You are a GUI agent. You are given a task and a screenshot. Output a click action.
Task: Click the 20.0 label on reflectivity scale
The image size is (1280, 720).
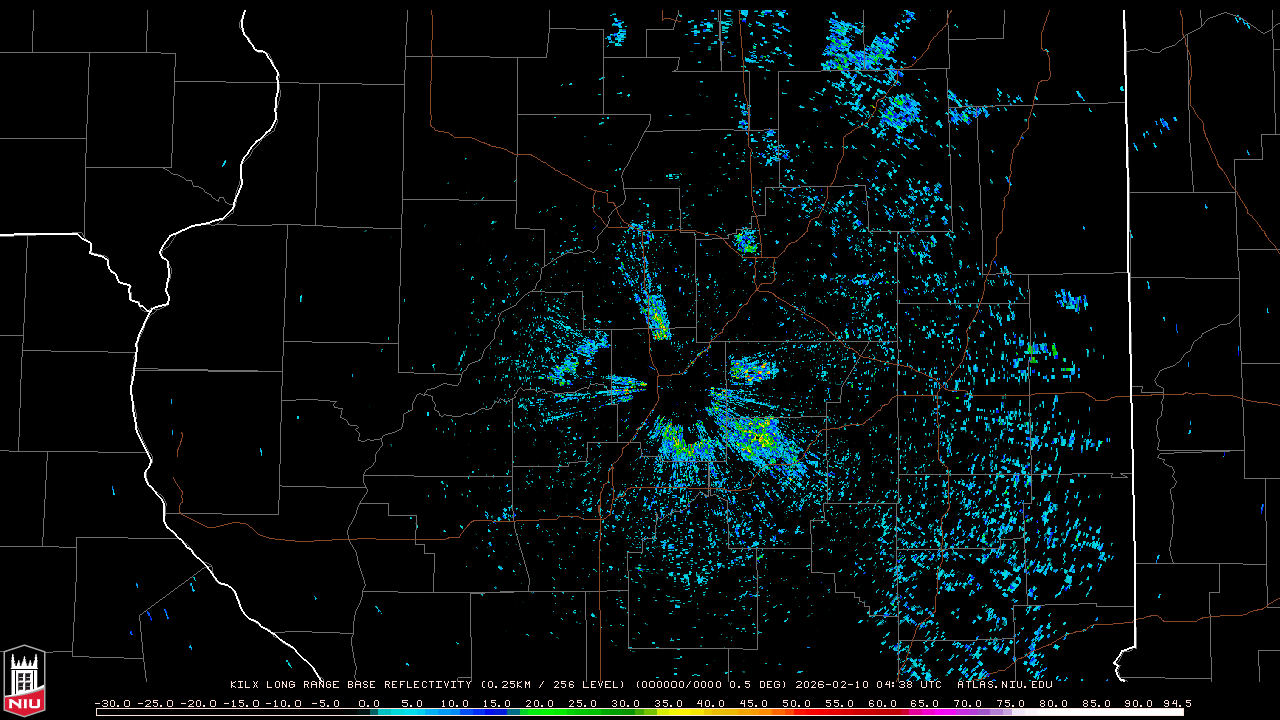click(540, 703)
